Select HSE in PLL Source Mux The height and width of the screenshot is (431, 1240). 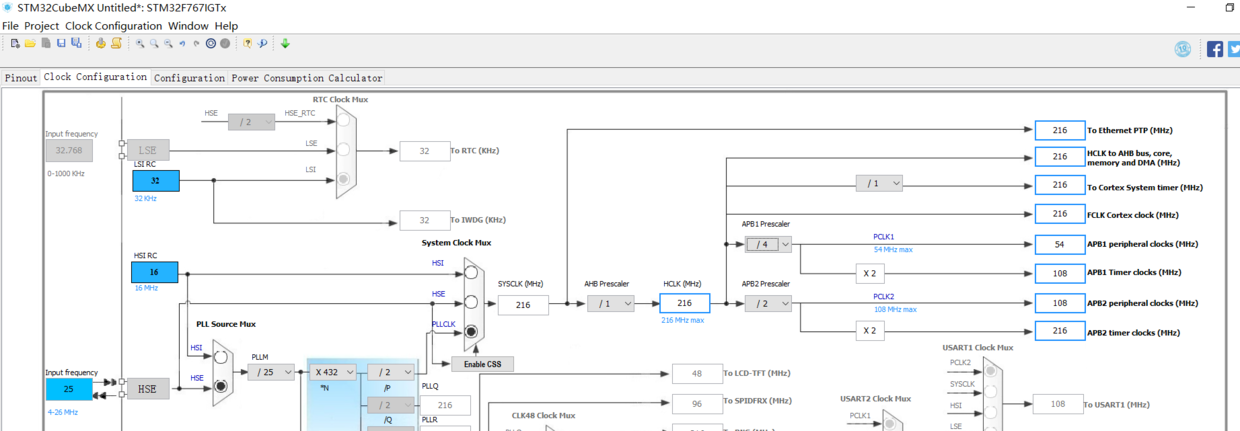[221, 386]
